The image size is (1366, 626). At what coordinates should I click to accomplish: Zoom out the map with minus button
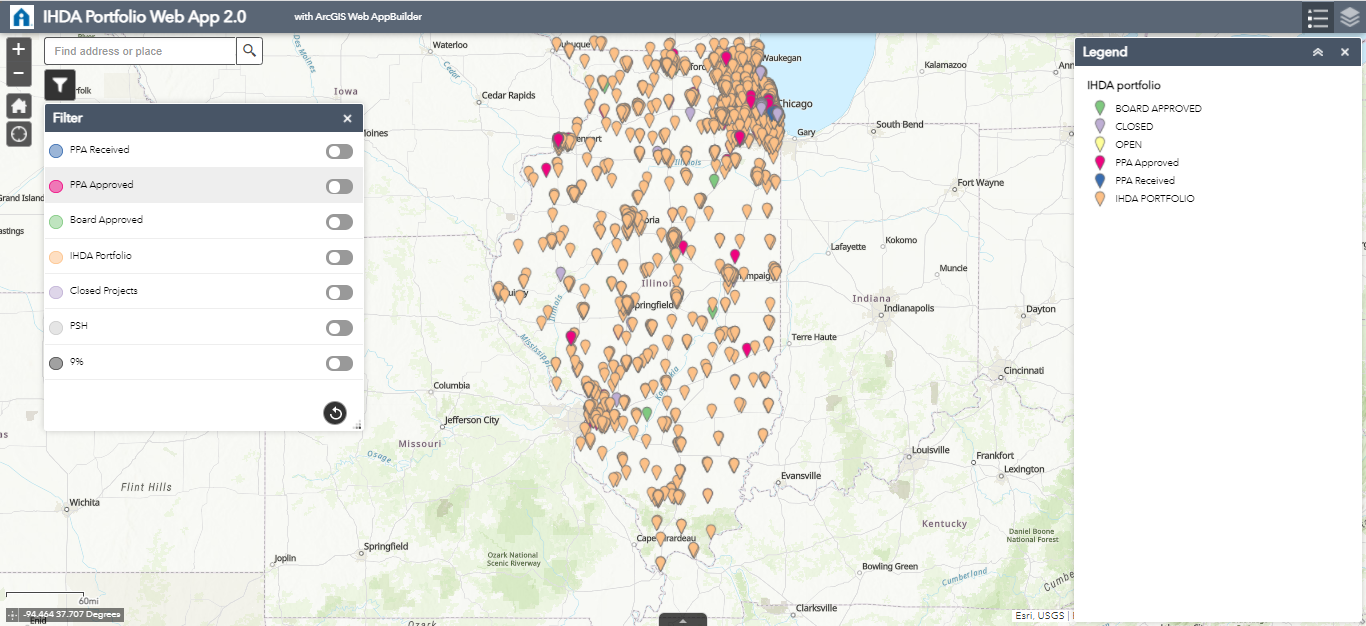(x=18, y=74)
